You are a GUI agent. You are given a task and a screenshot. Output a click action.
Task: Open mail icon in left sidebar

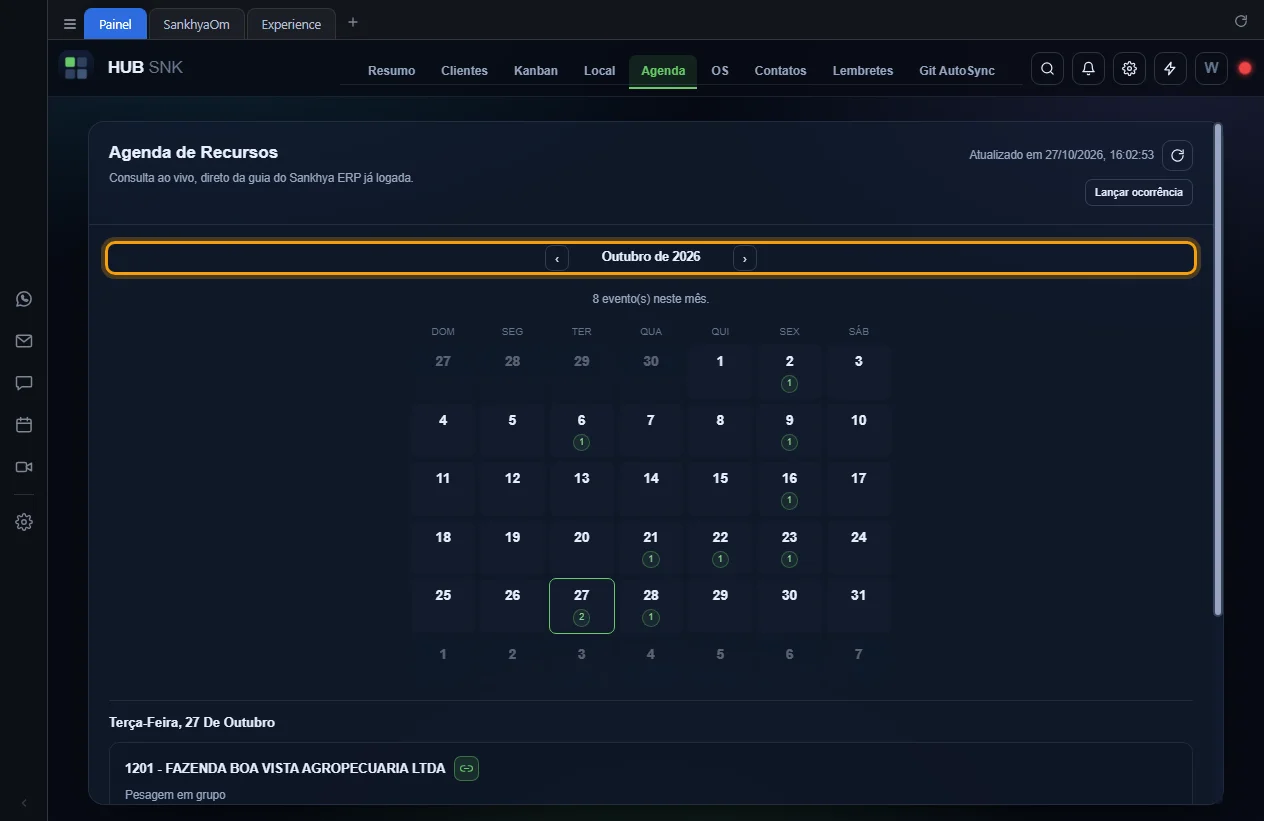click(x=24, y=341)
